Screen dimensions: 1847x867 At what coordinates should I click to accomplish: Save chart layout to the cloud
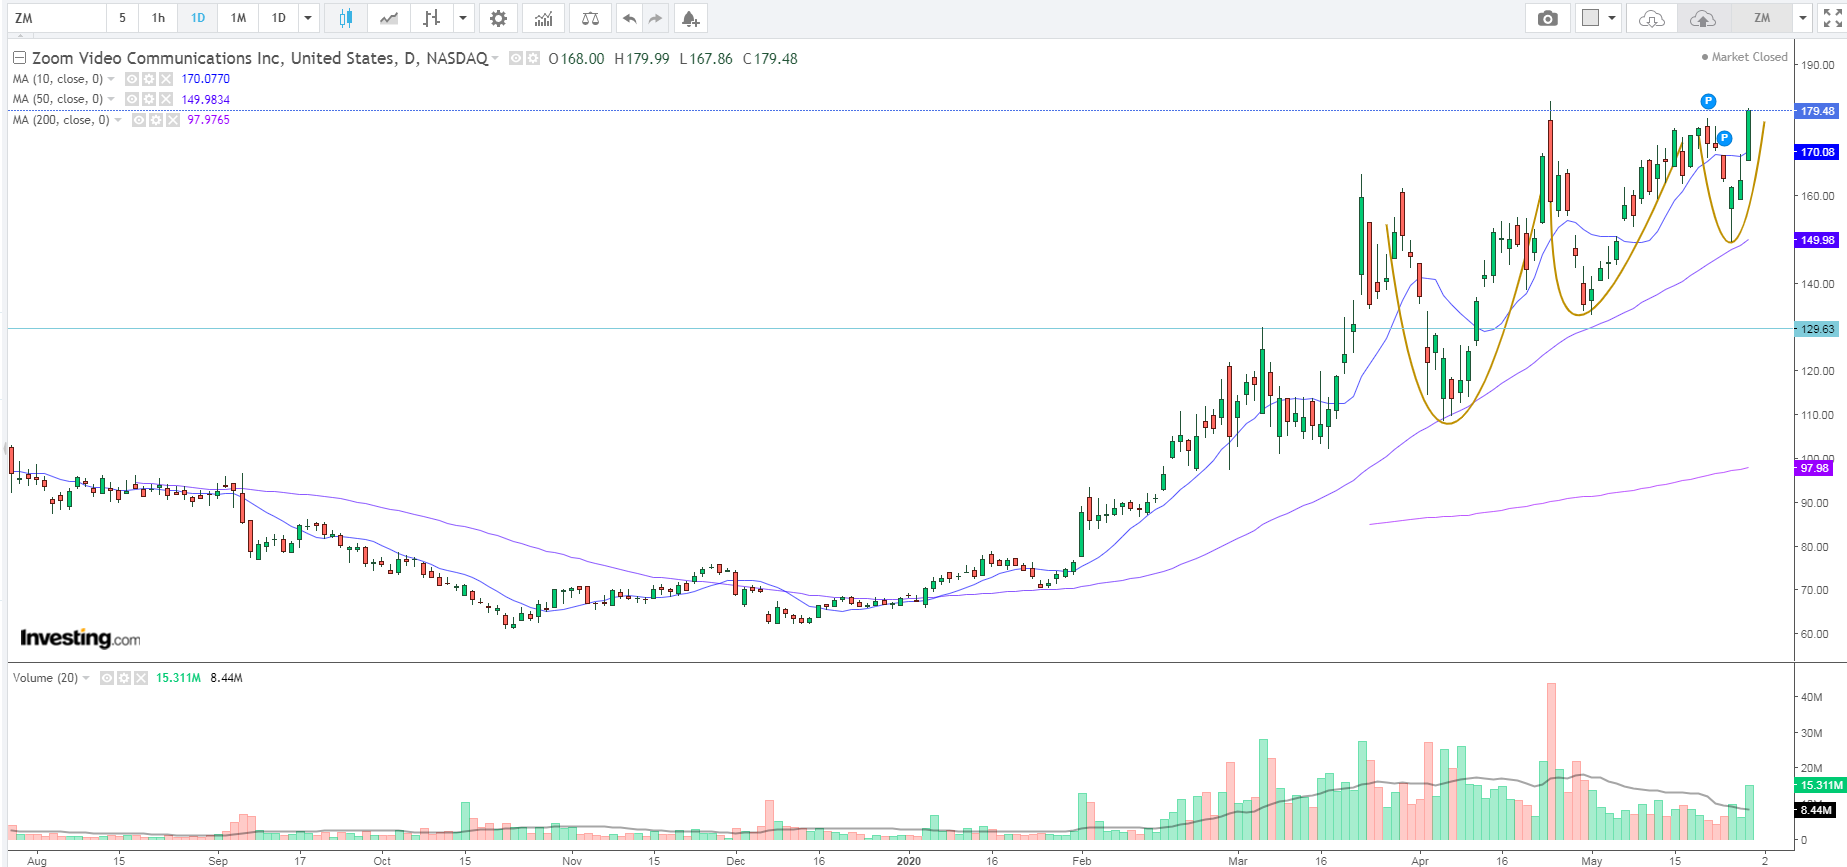click(x=1702, y=18)
